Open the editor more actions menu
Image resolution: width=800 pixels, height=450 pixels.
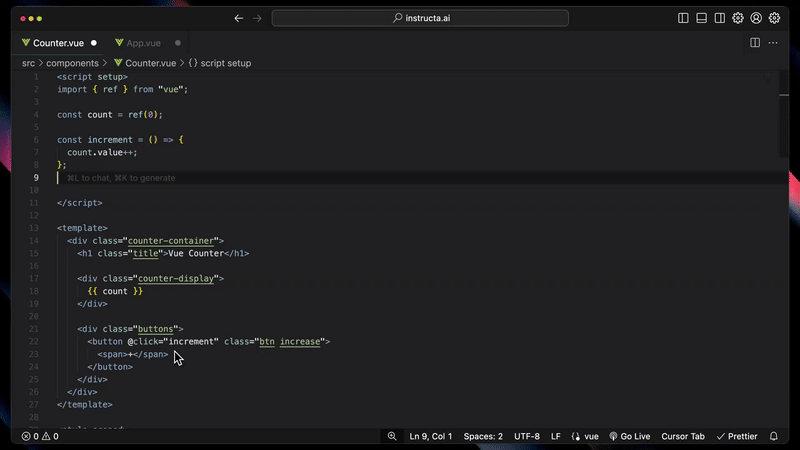tap(773, 43)
